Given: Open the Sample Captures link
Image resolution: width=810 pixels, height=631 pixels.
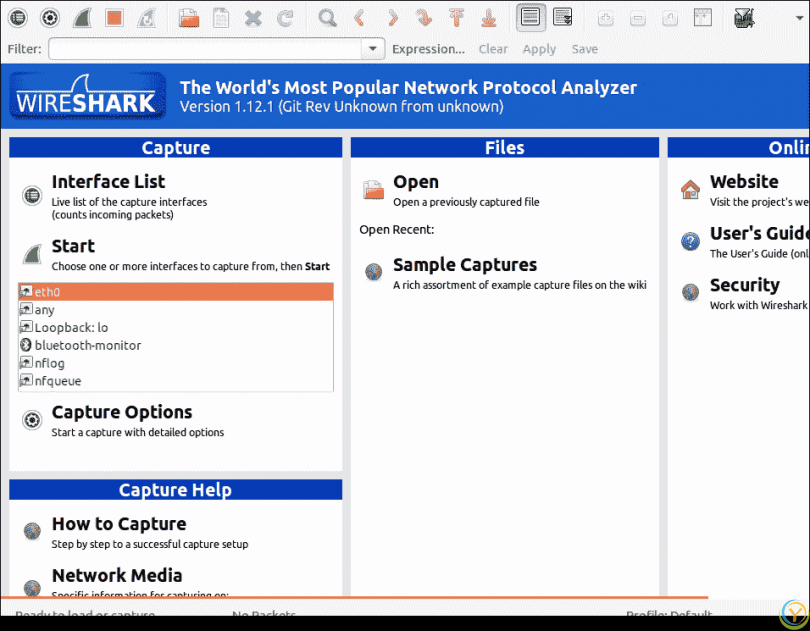Looking at the screenshot, I should click(x=464, y=265).
